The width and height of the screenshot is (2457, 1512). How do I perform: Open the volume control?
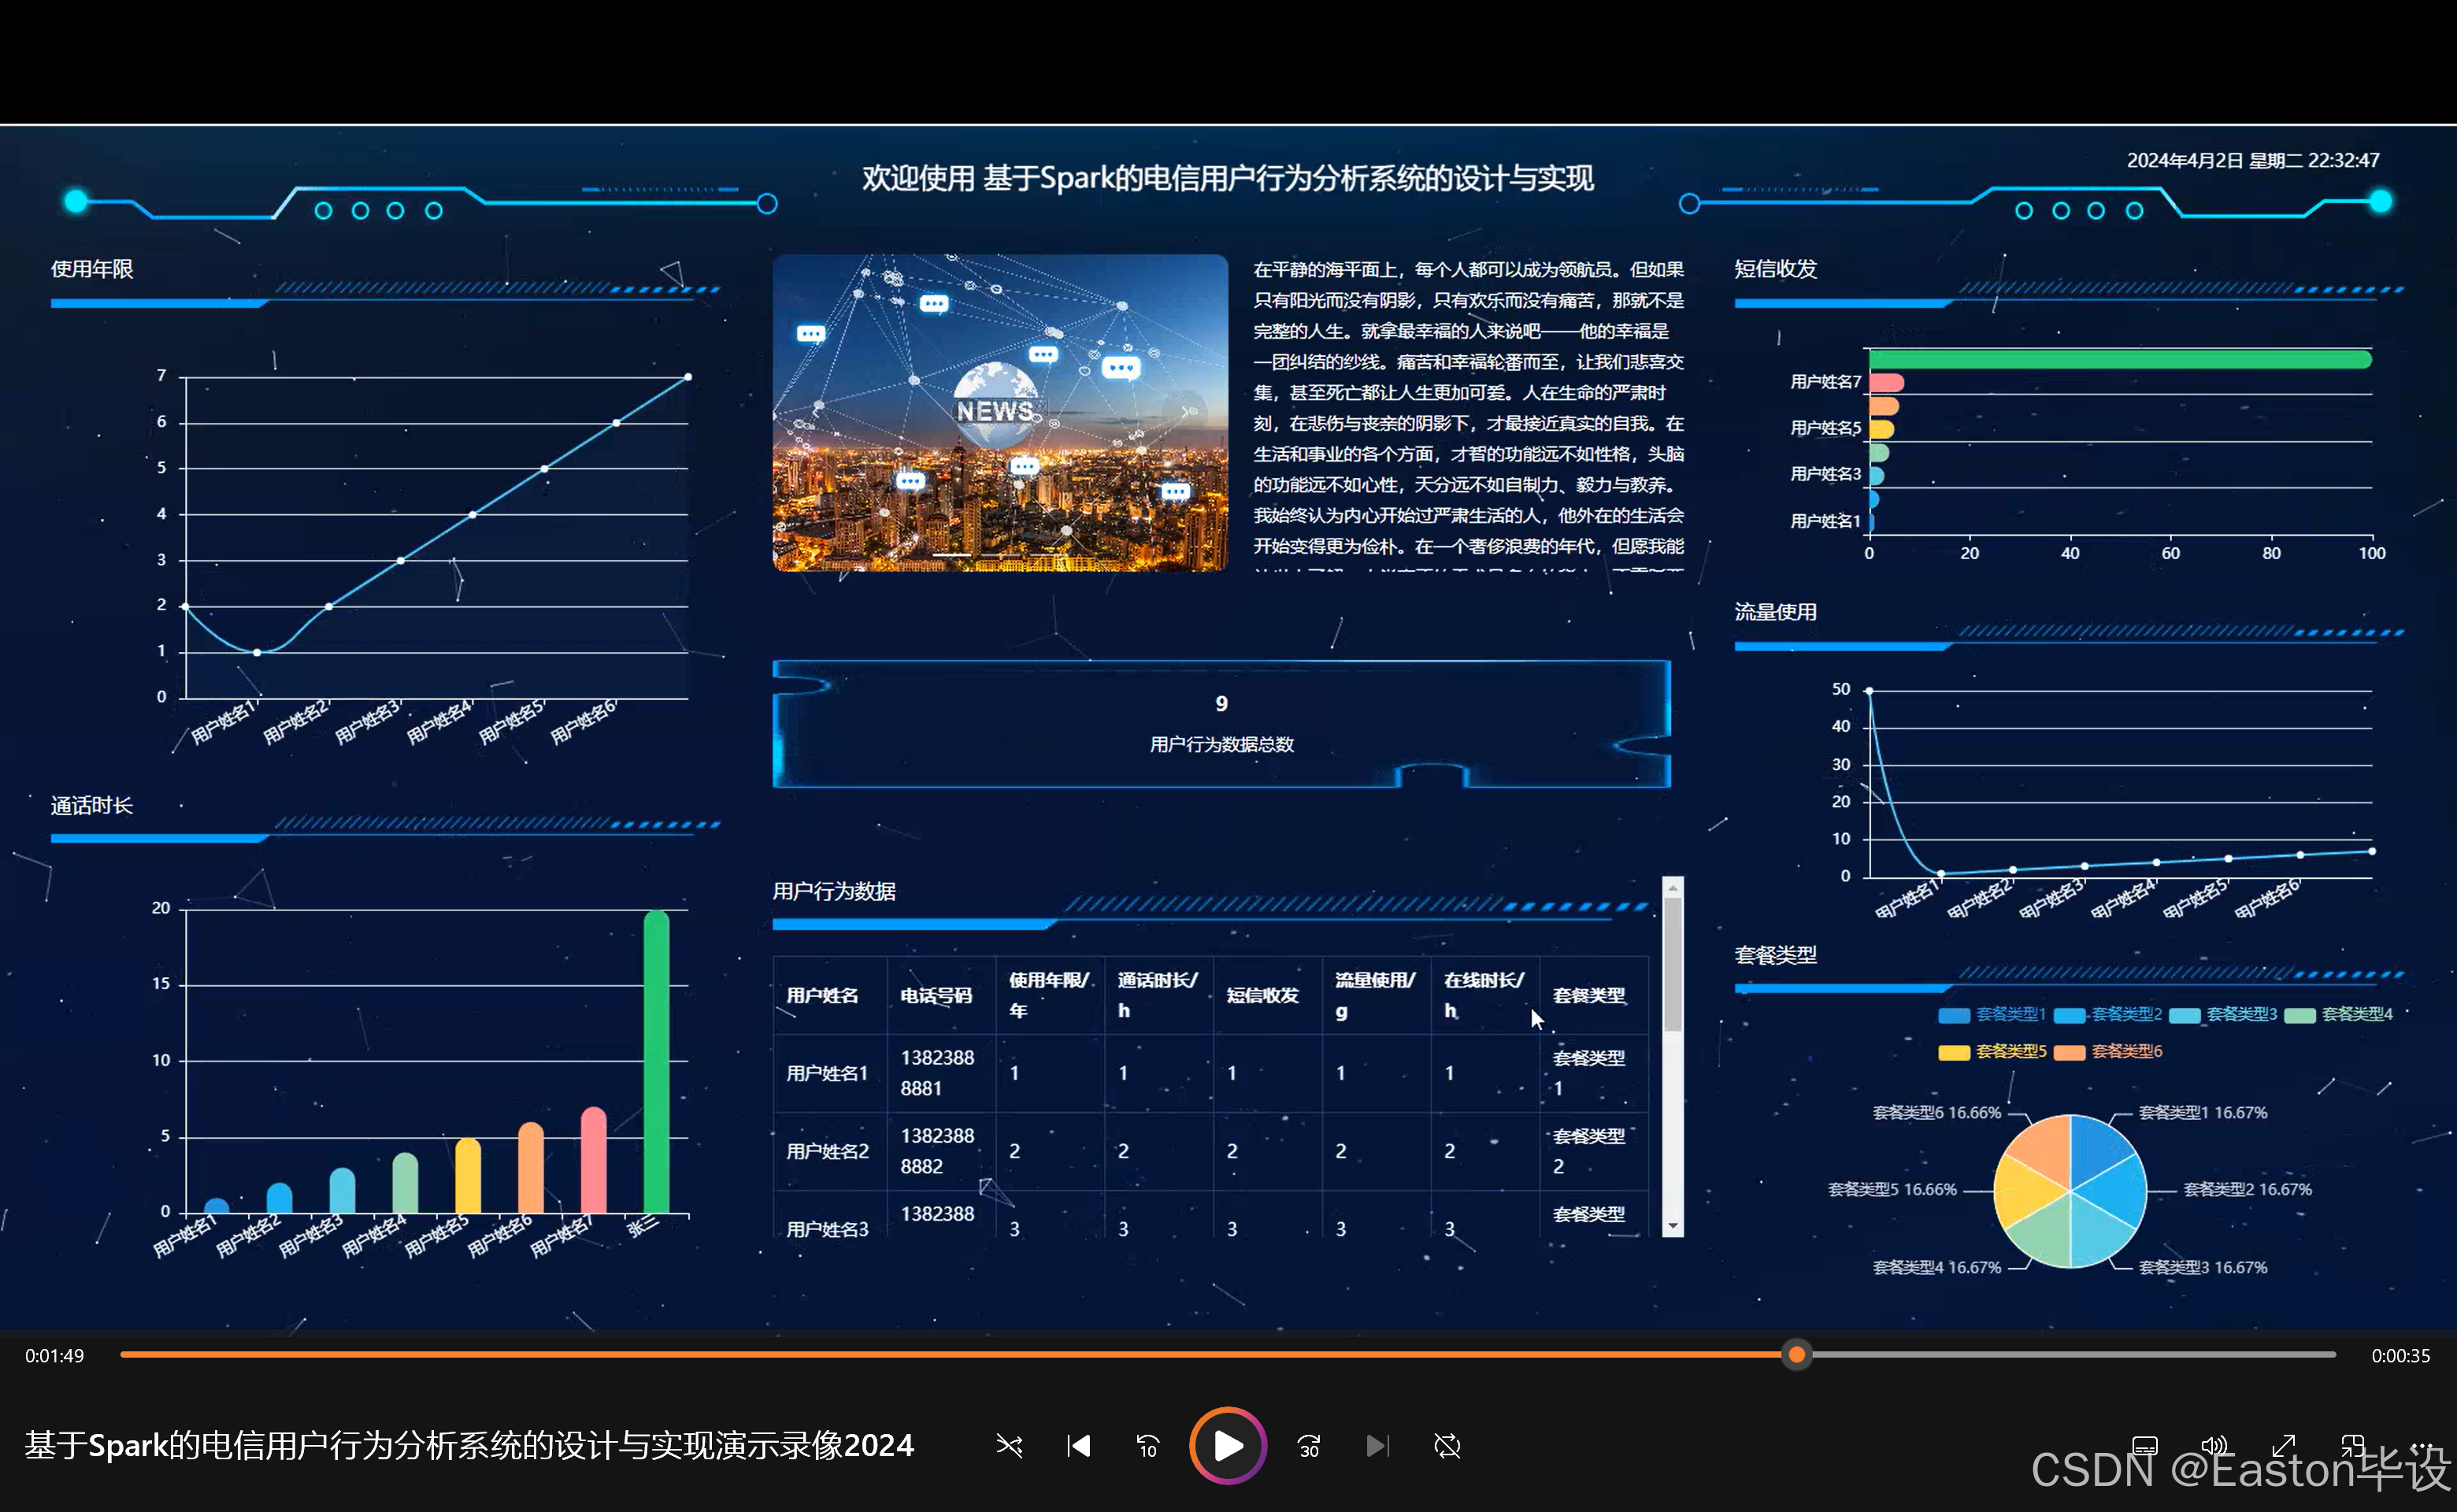pyautogui.click(x=2214, y=1446)
